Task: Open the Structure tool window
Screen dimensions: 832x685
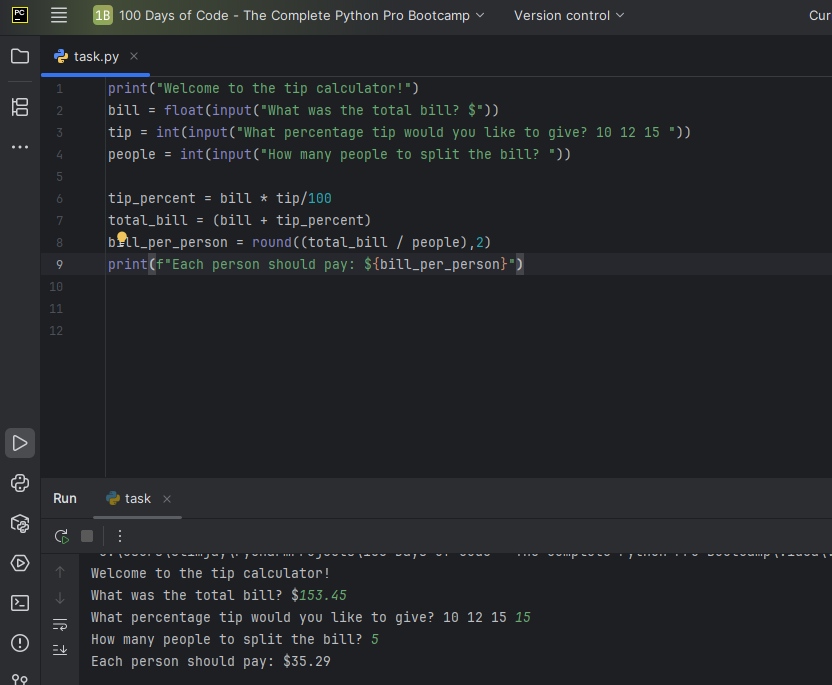Action: [x=20, y=107]
